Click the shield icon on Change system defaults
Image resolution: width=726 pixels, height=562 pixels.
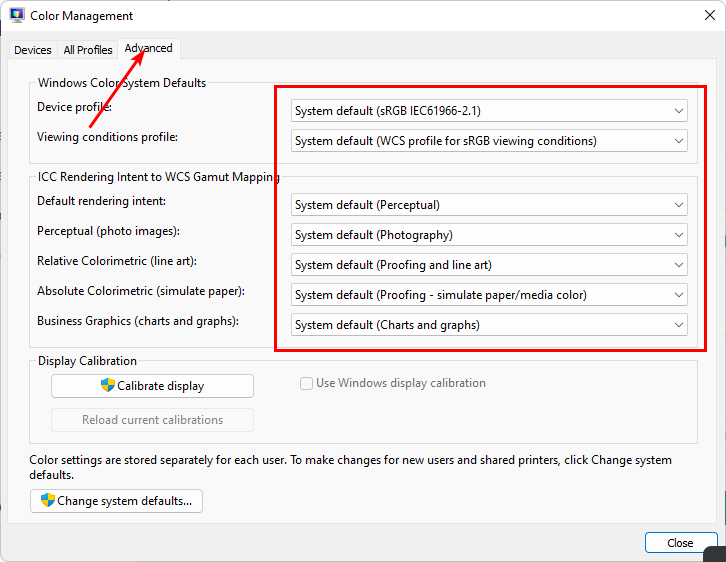click(47, 500)
